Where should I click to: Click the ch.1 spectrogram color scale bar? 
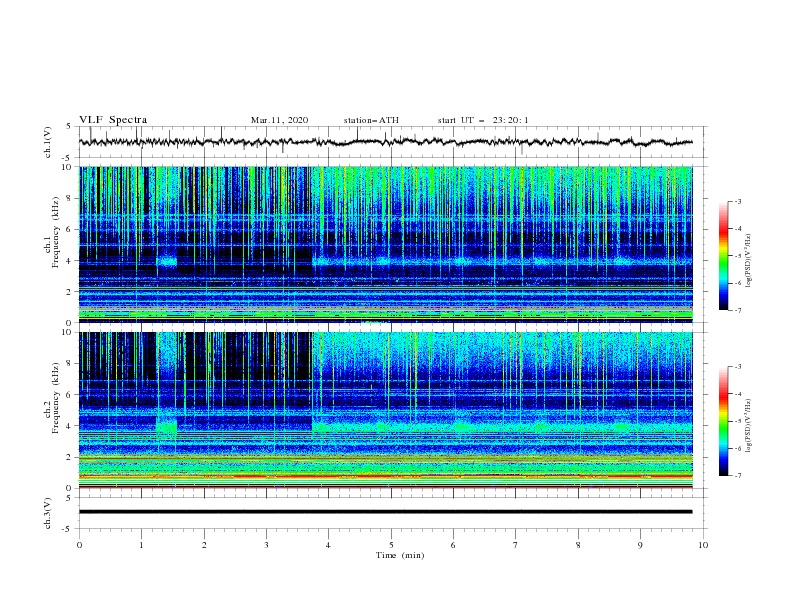tap(724, 256)
